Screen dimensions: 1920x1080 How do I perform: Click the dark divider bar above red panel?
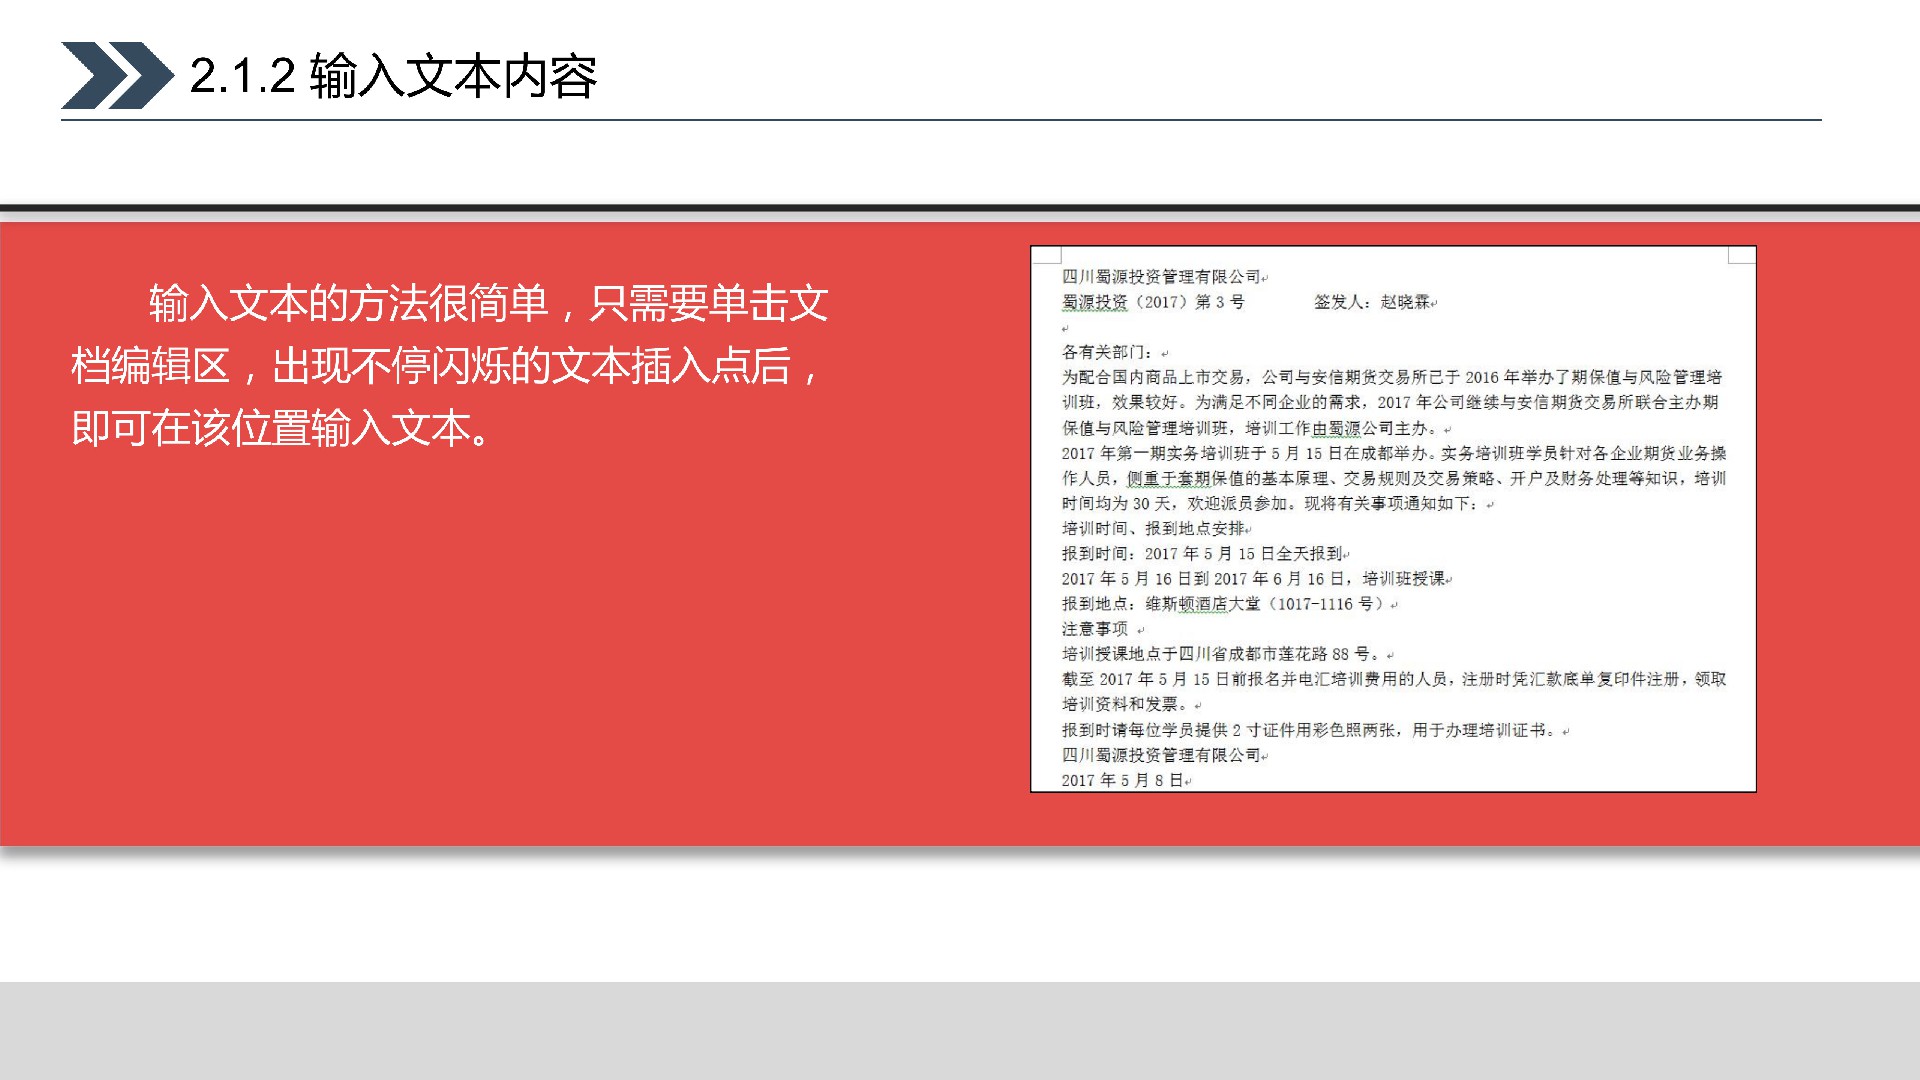click(x=960, y=209)
